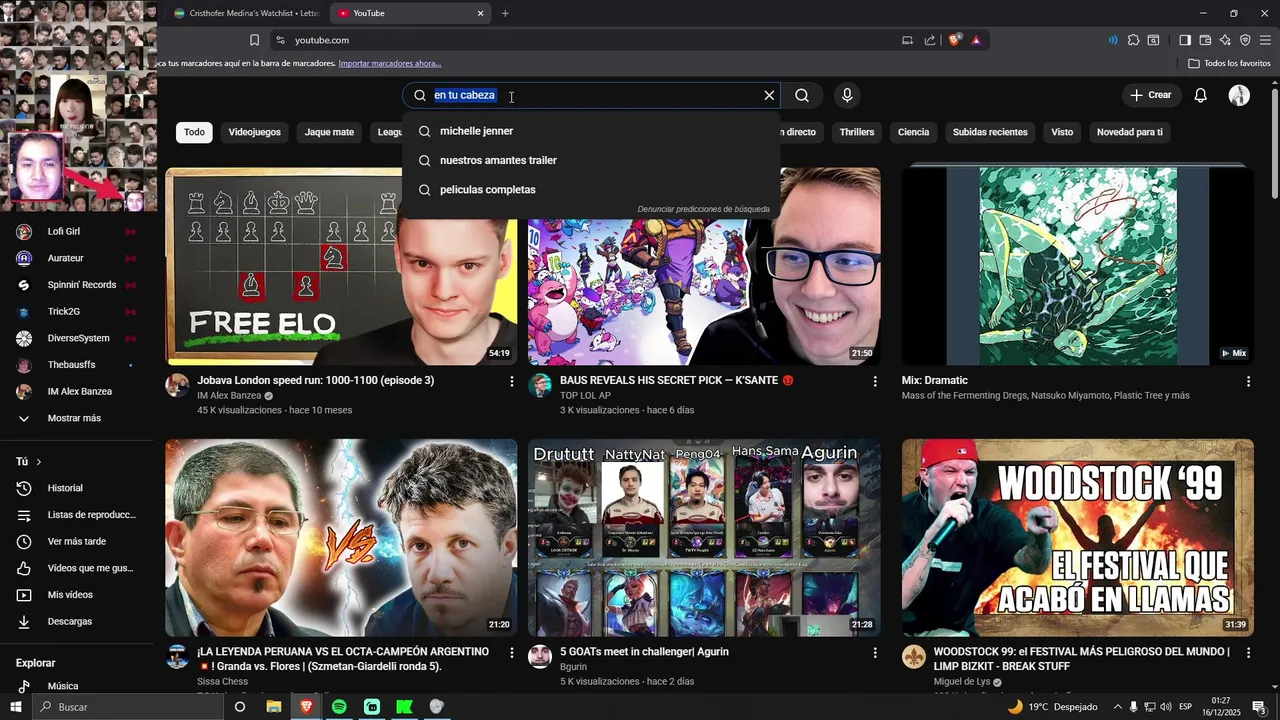The width and height of the screenshot is (1280, 720).
Task: Switch to Cristhofer Medina's Watchlist tab
Action: click(246, 13)
